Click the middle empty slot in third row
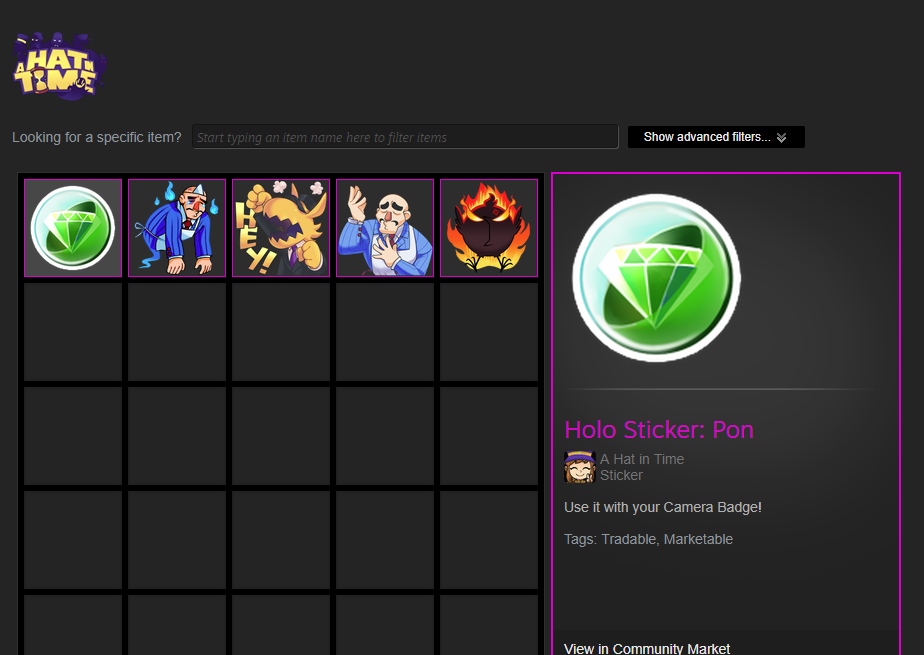 [x=281, y=436]
